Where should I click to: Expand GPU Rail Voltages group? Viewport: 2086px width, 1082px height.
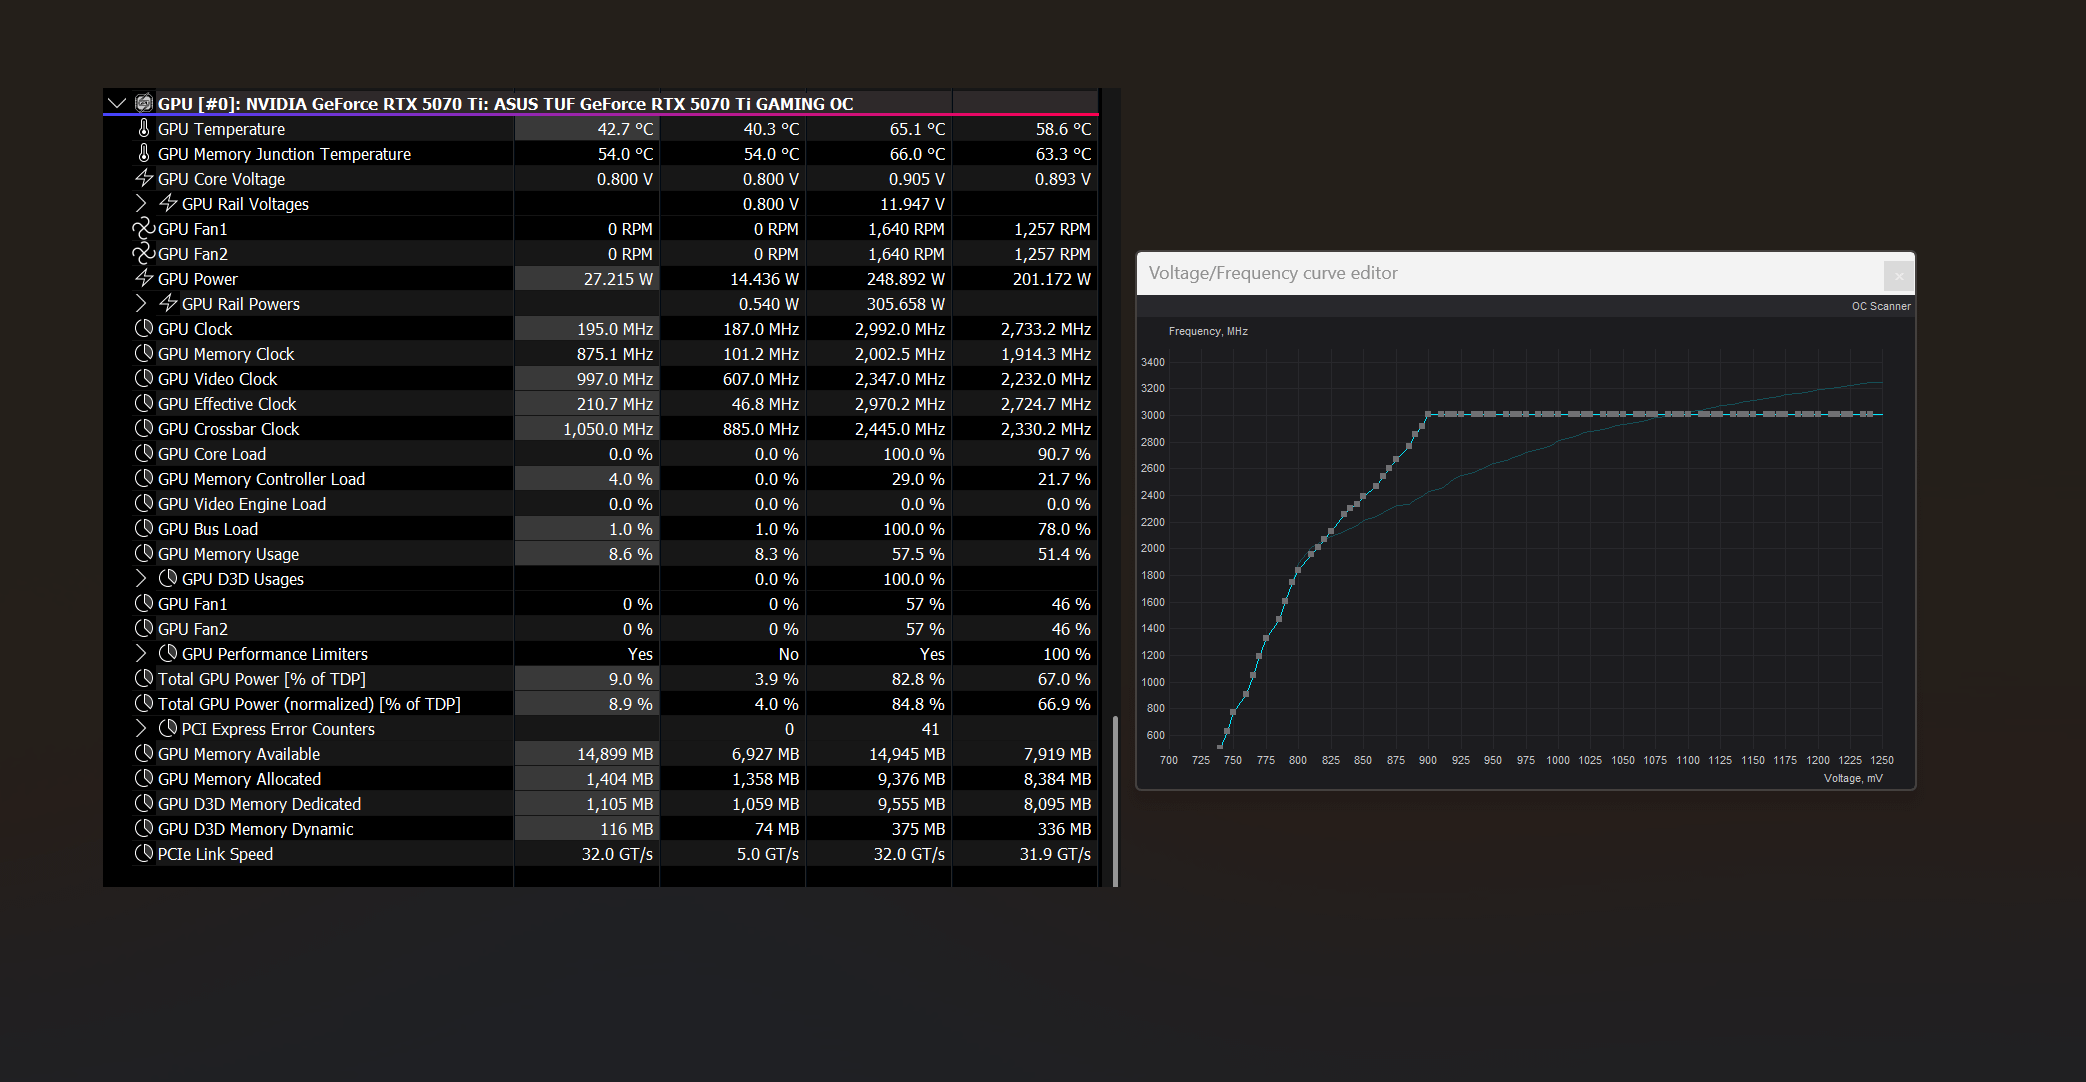click(141, 203)
